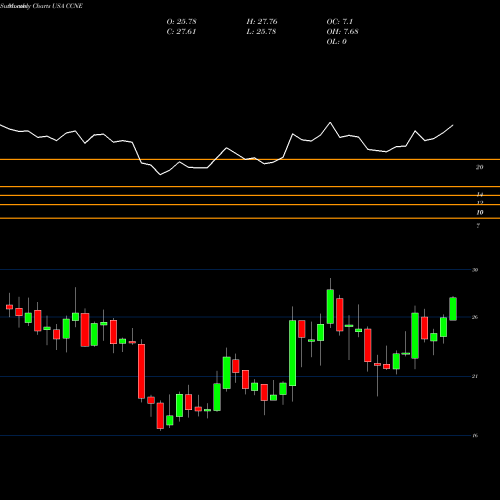
Task: Click the high value 'H: 27.76'
Action: 262,22
